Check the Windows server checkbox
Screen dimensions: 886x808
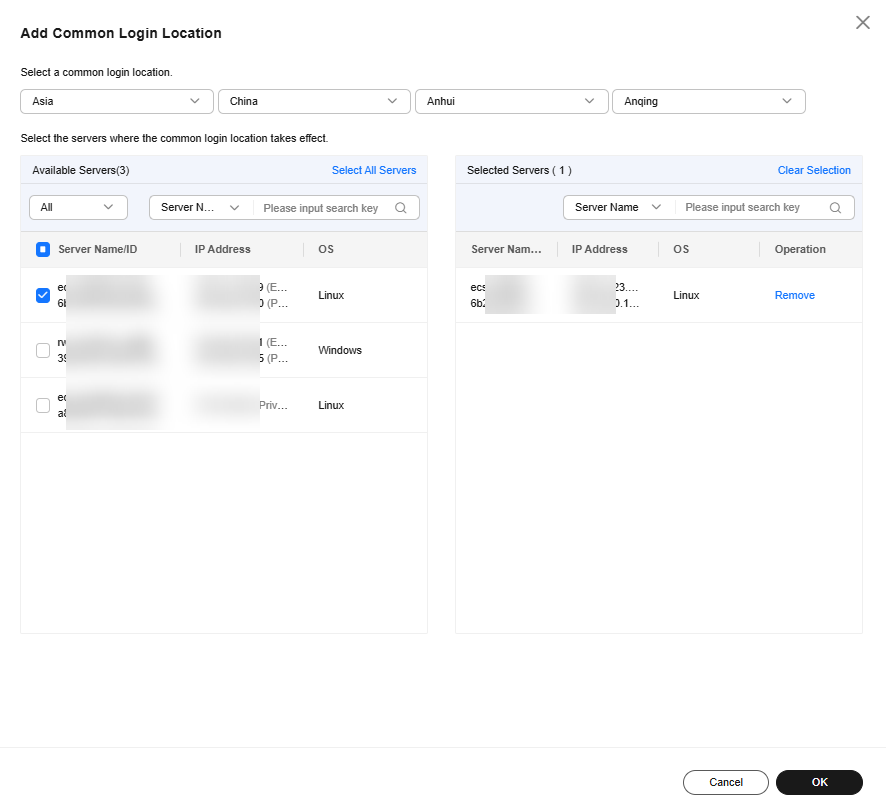coord(43,350)
